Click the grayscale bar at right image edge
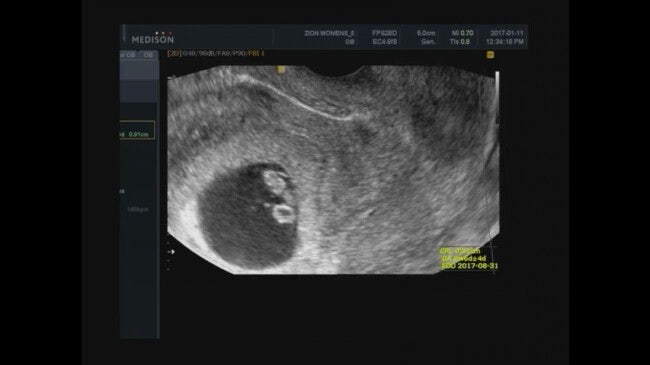The image size is (650, 365). point(497,98)
